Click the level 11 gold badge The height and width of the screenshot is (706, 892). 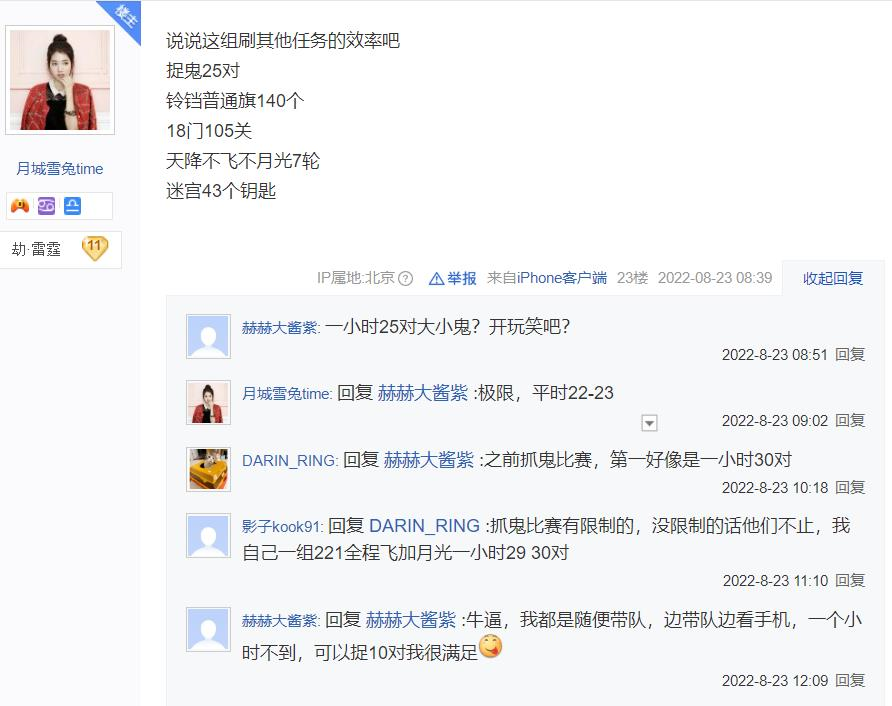tap(94, 249)
